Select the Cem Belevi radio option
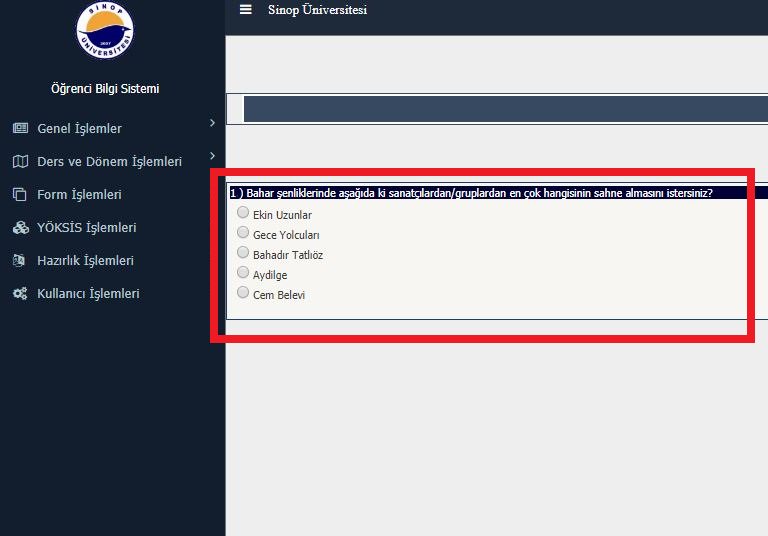The height and width of the screenshot is (536, 768). tap(242, 292)
